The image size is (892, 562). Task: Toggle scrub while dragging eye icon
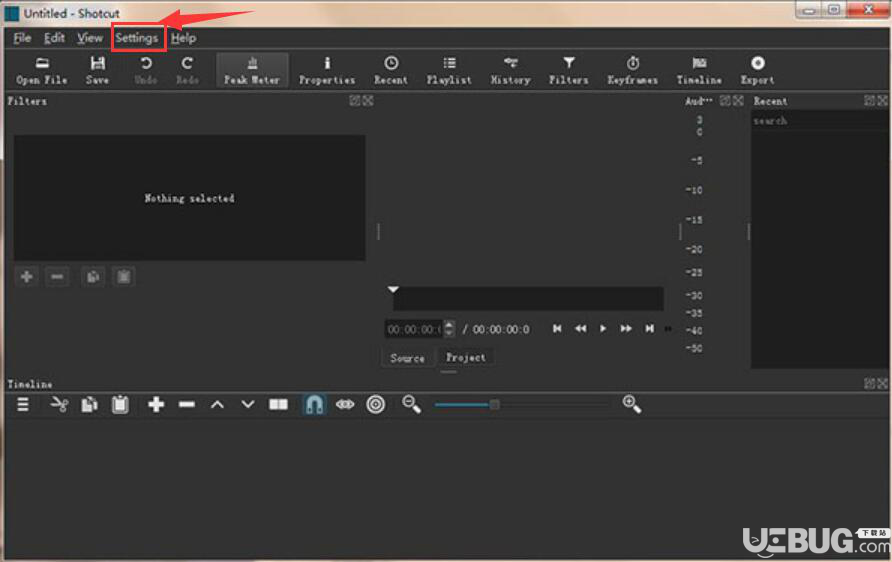click(x=345, y=404)
